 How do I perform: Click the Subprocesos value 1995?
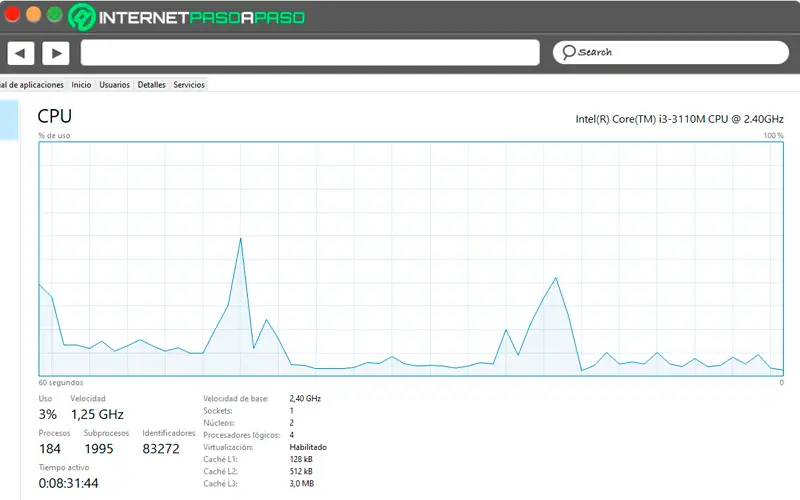[x=98, y=449]
